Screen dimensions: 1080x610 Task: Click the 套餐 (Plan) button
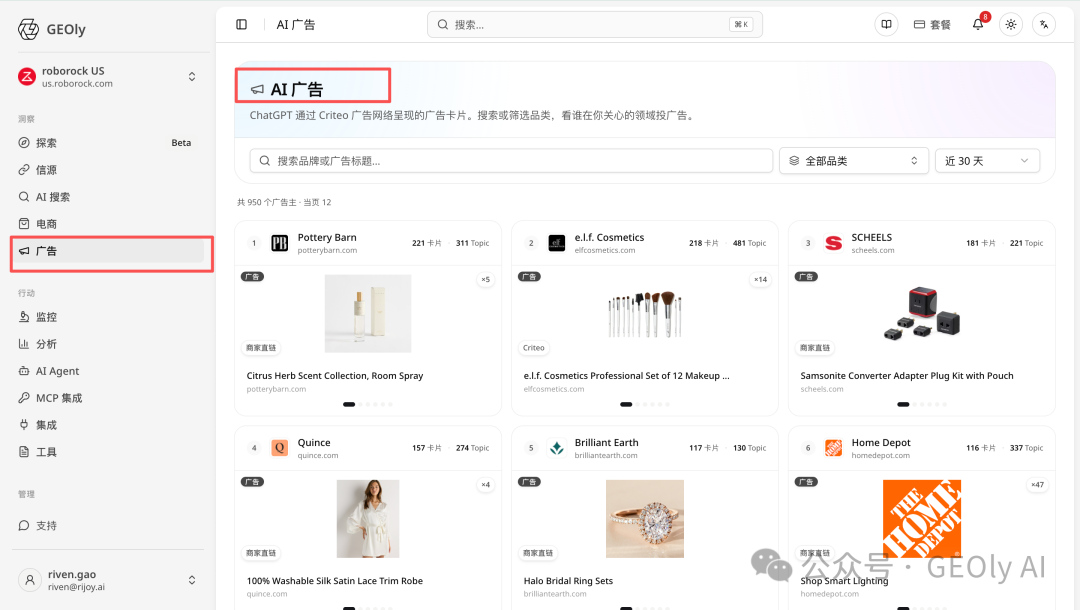coord(932,25)
